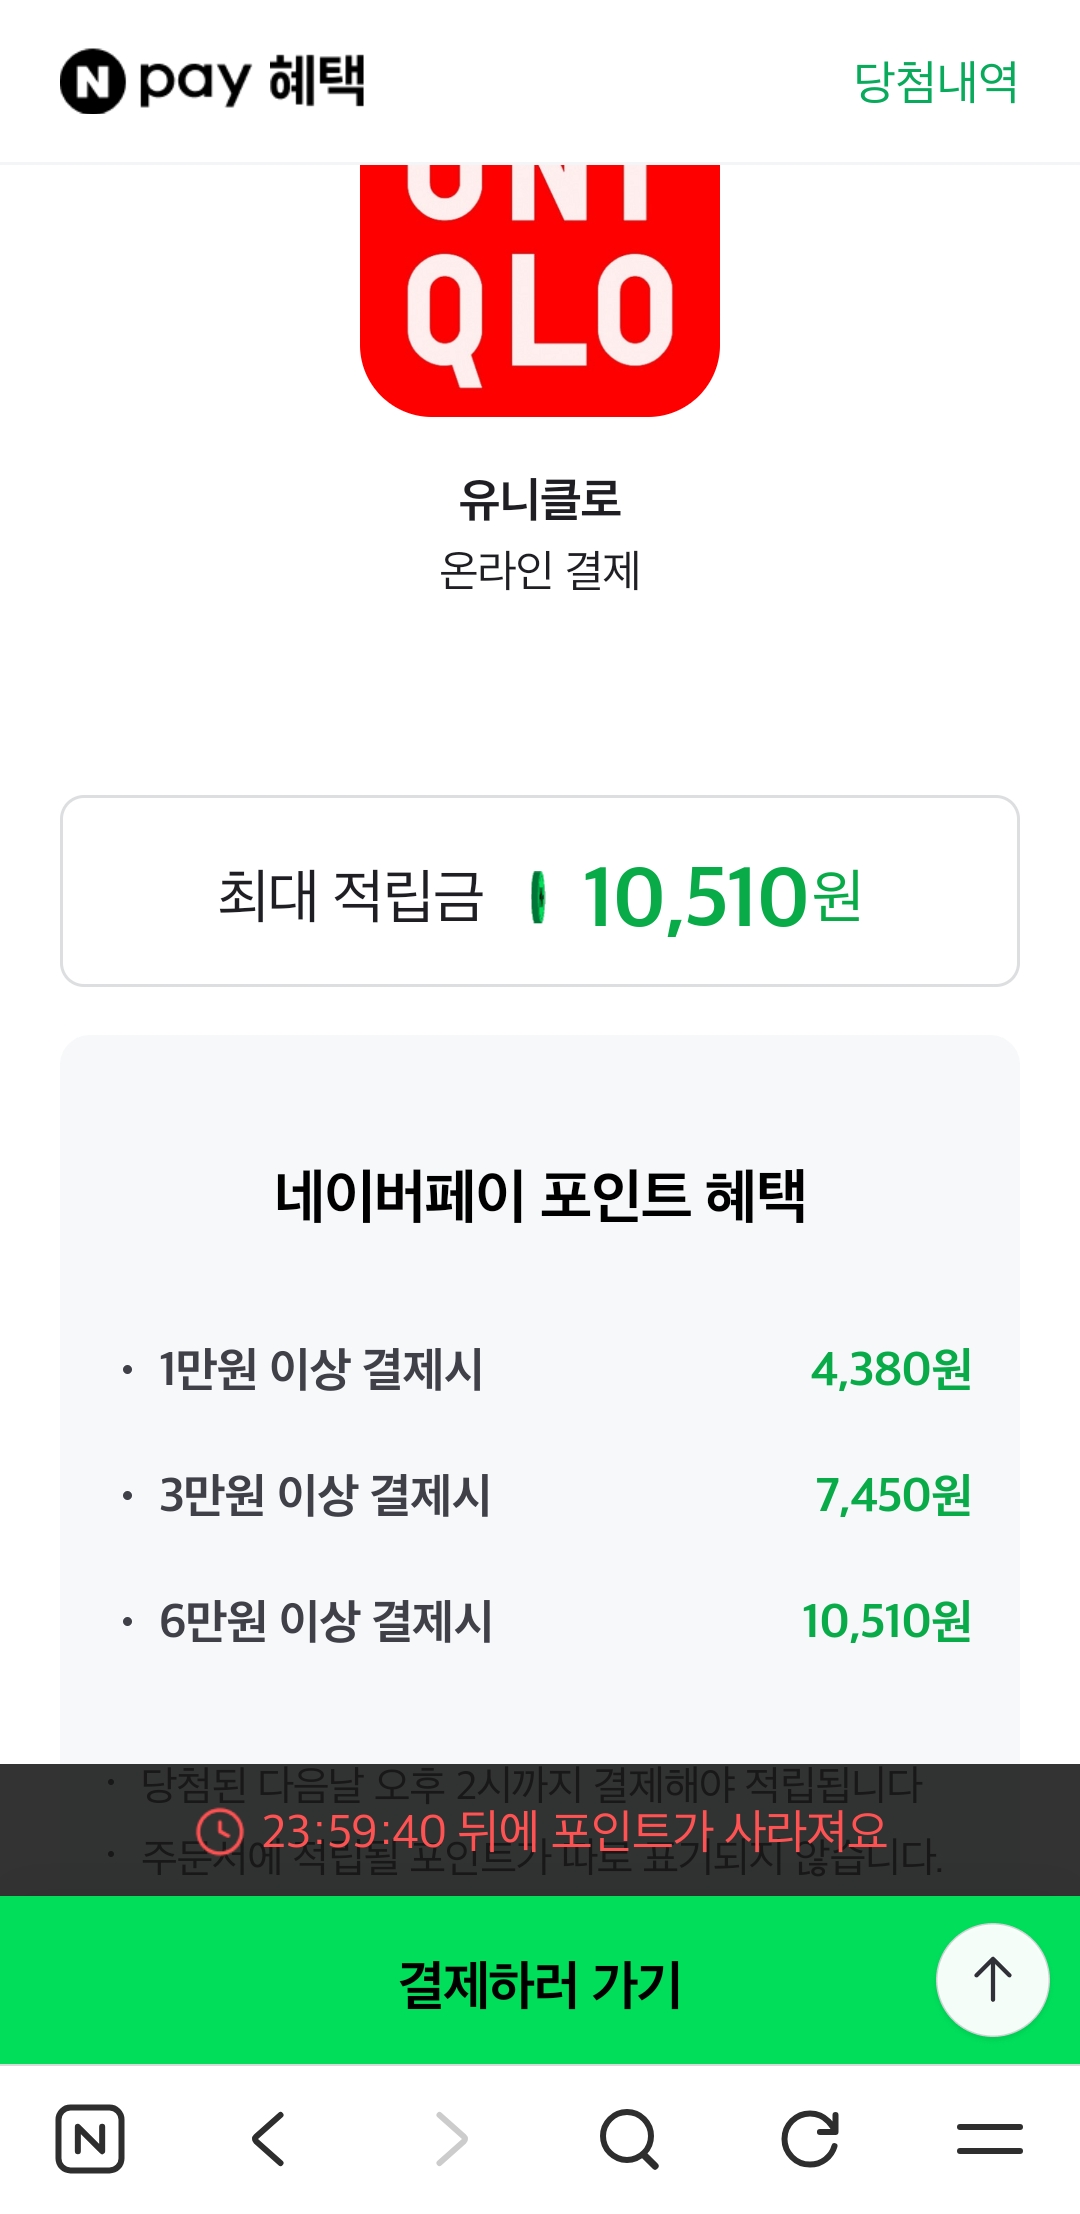Tap the 혜택 header title
The height and width of the screenshot is (2214, 1080).
pos(317,81)
